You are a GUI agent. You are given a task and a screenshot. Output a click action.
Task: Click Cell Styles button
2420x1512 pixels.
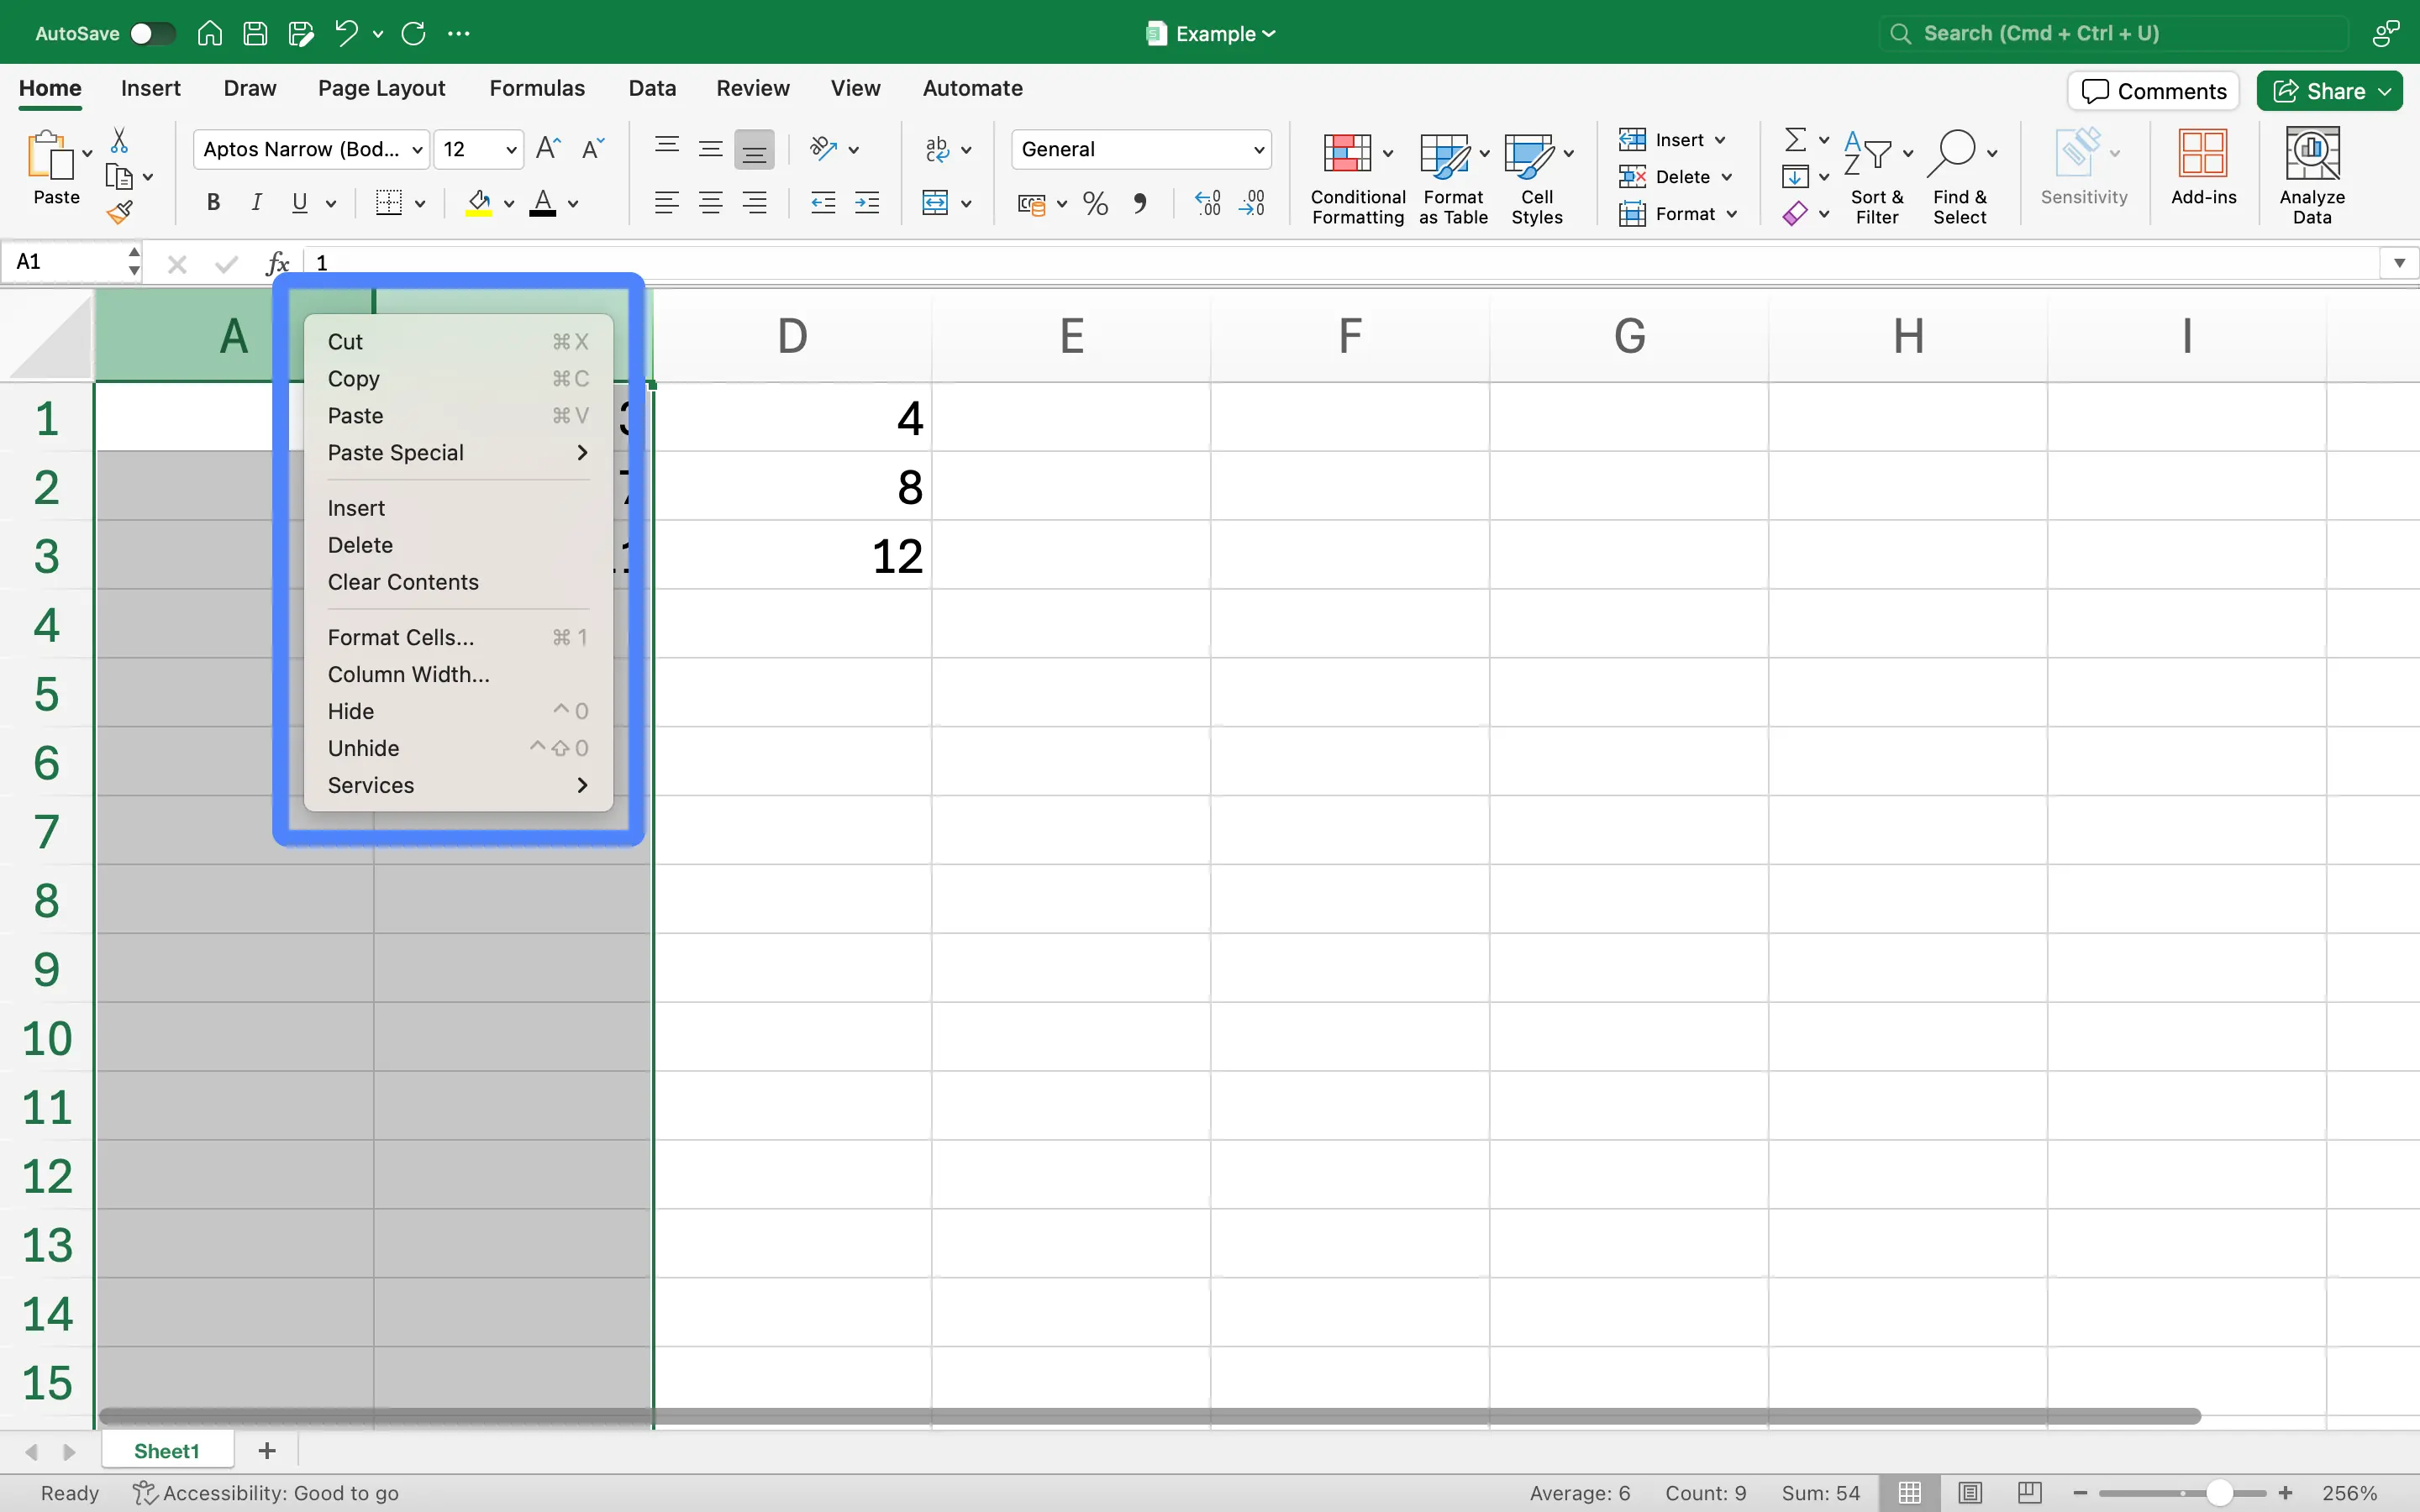pyautogui.click(x=1537, y=178)
